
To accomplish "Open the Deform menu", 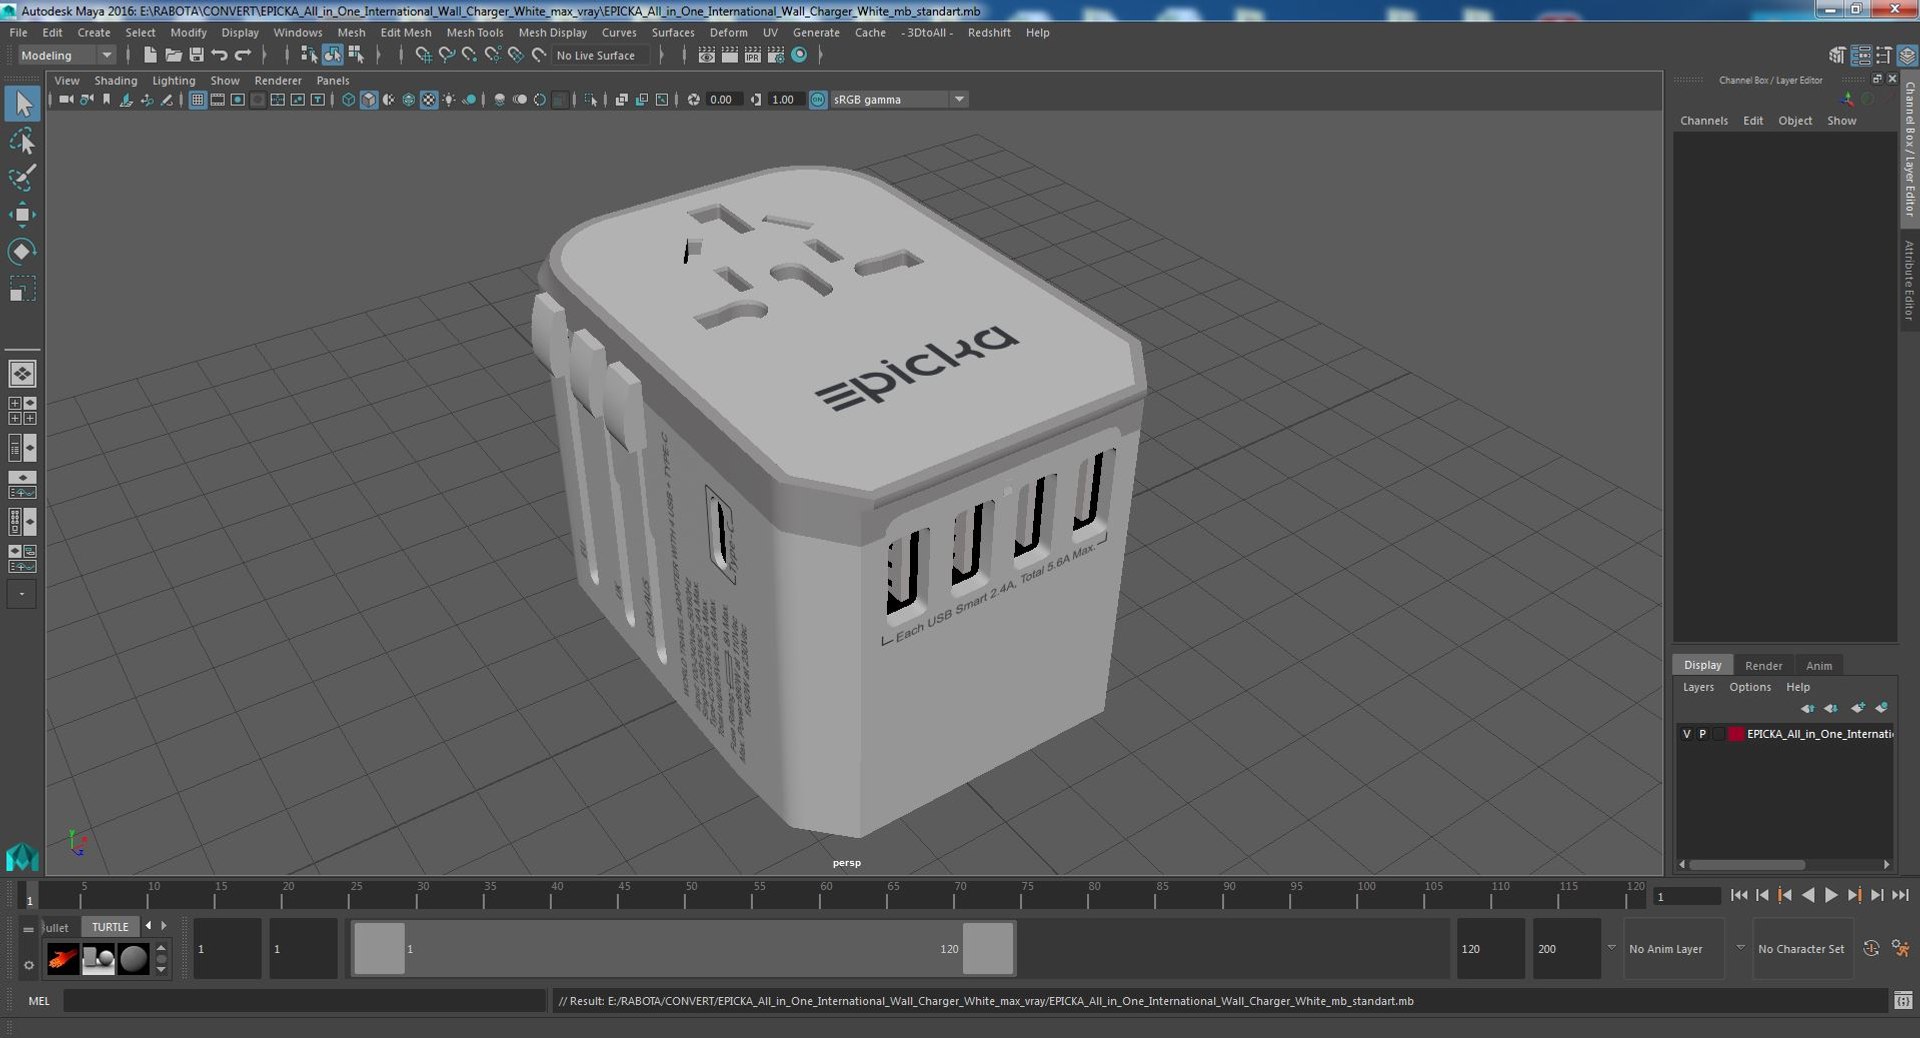I will pyautogui.click(x=728, y=32).
